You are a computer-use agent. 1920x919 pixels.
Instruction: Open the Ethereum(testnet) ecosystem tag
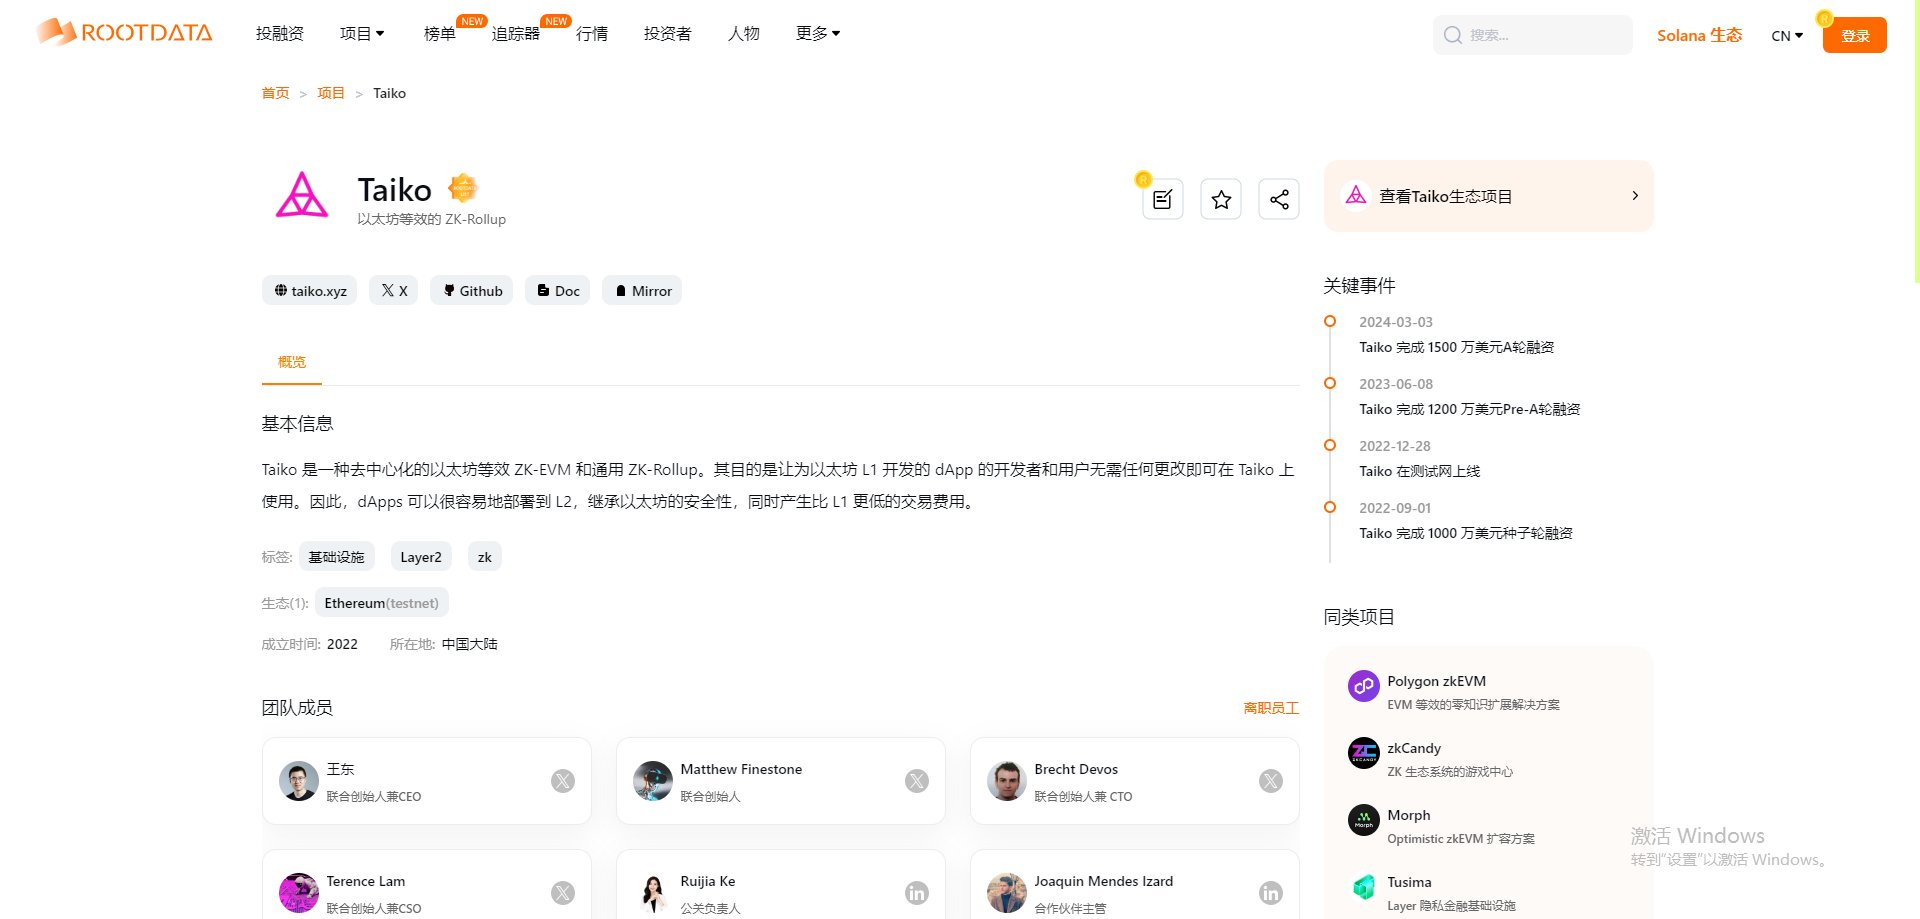click(x=382, y=603)
